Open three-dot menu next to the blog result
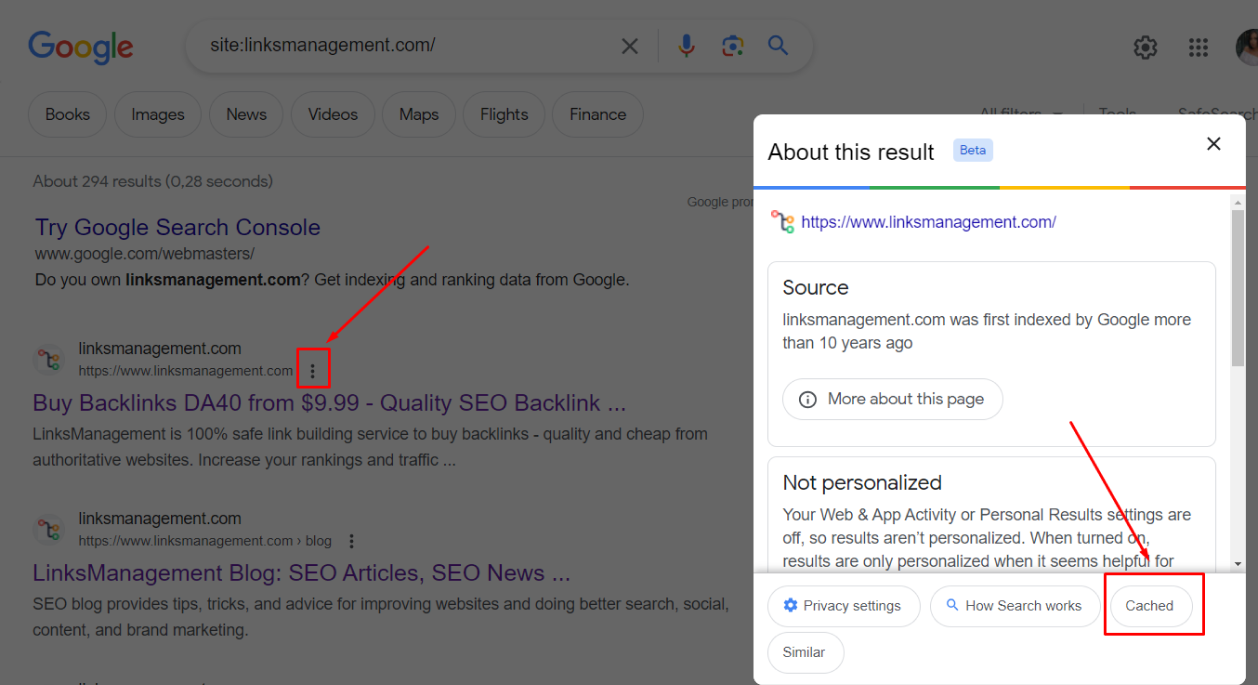Screen dimensions: 1258x685 pyautogui.click(x=351, y=541)
